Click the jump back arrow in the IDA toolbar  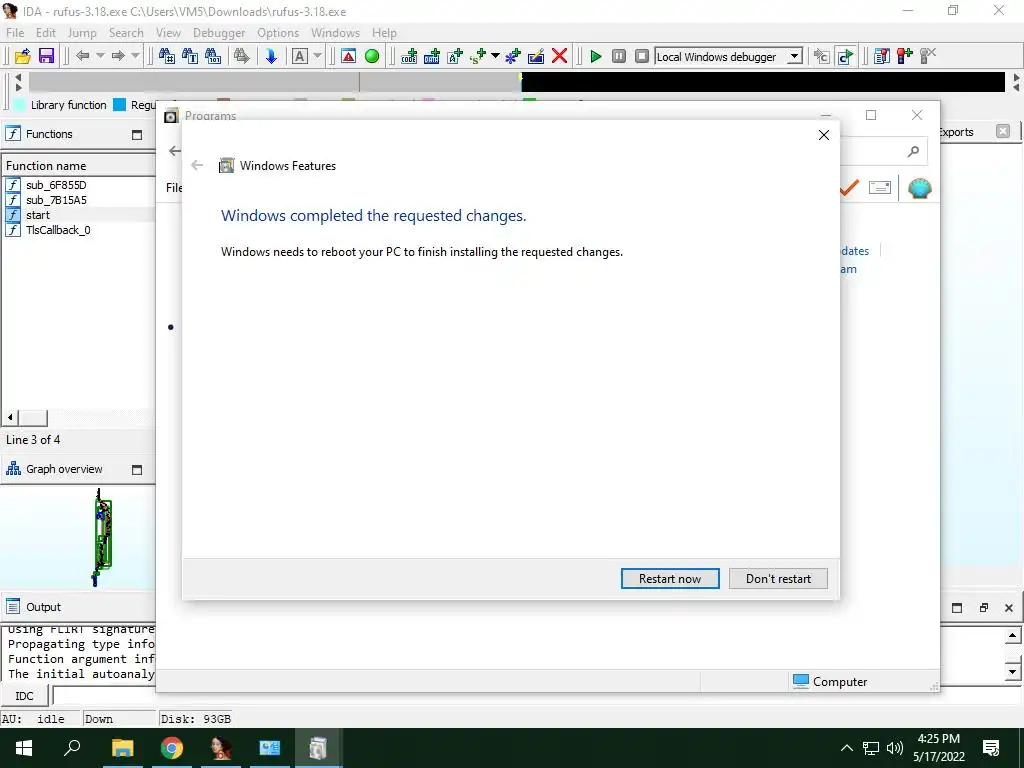pyautogui.click(x=82, y=56)
